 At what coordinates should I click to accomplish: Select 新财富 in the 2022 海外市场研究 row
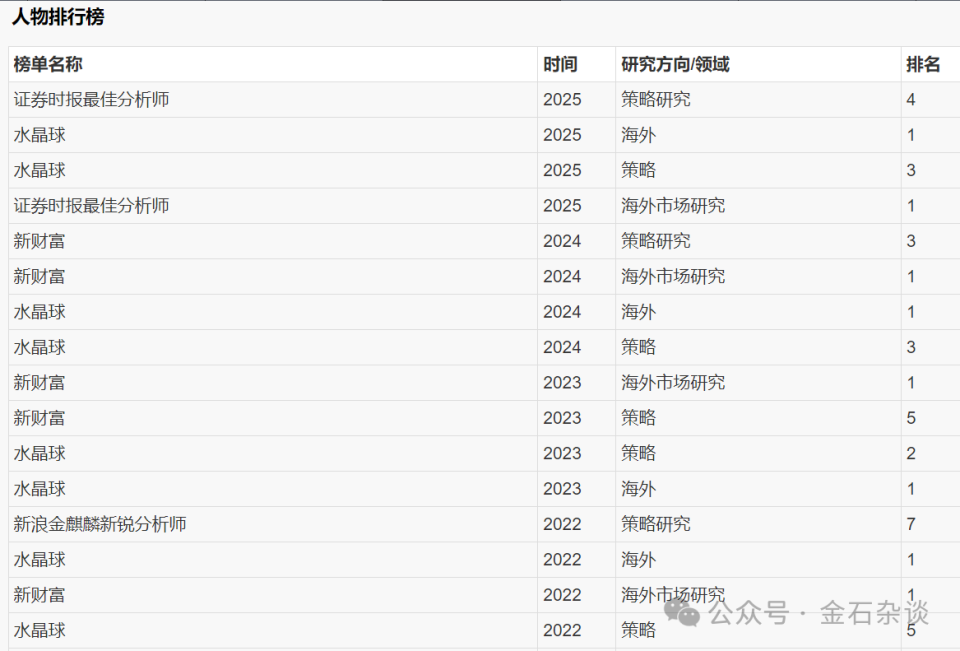point(39,595)
